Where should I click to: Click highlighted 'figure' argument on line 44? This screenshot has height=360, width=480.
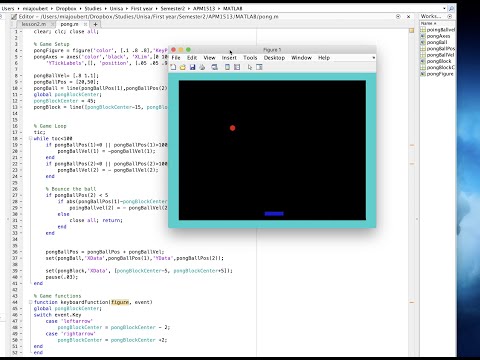(120, 302)
